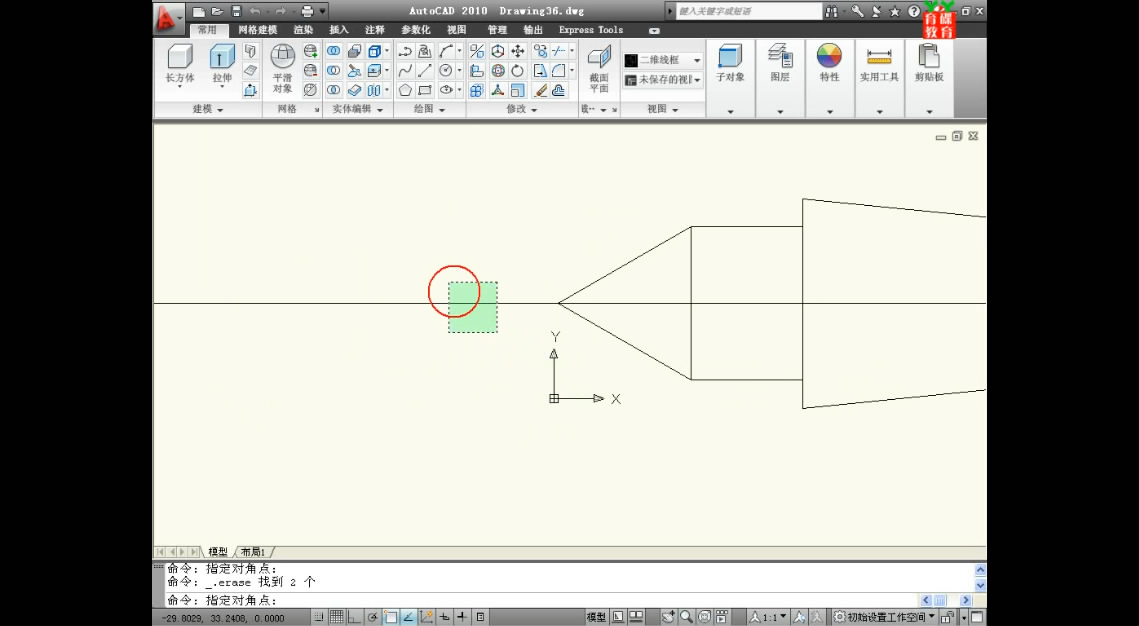
Task: Click the keyword search input field
Action: (x=748, y=12)
